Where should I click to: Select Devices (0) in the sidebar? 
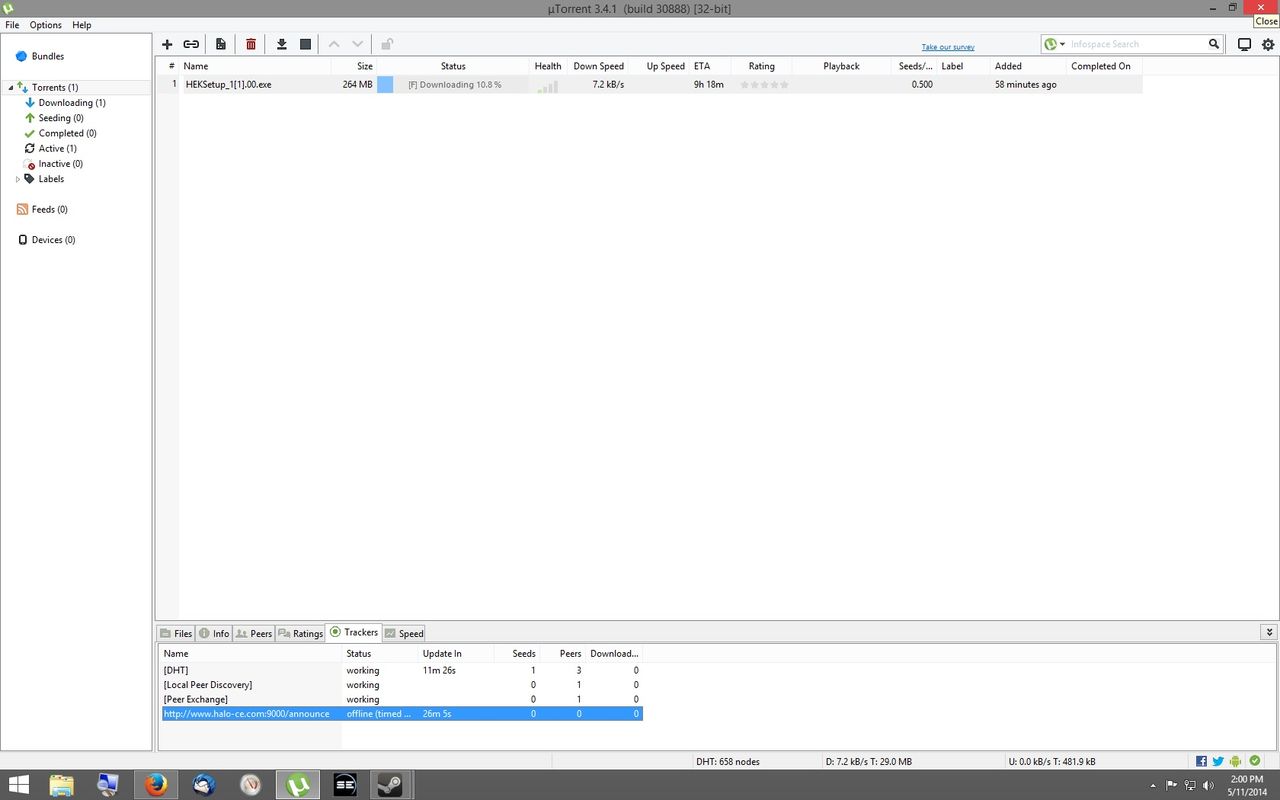click(53, 240)
